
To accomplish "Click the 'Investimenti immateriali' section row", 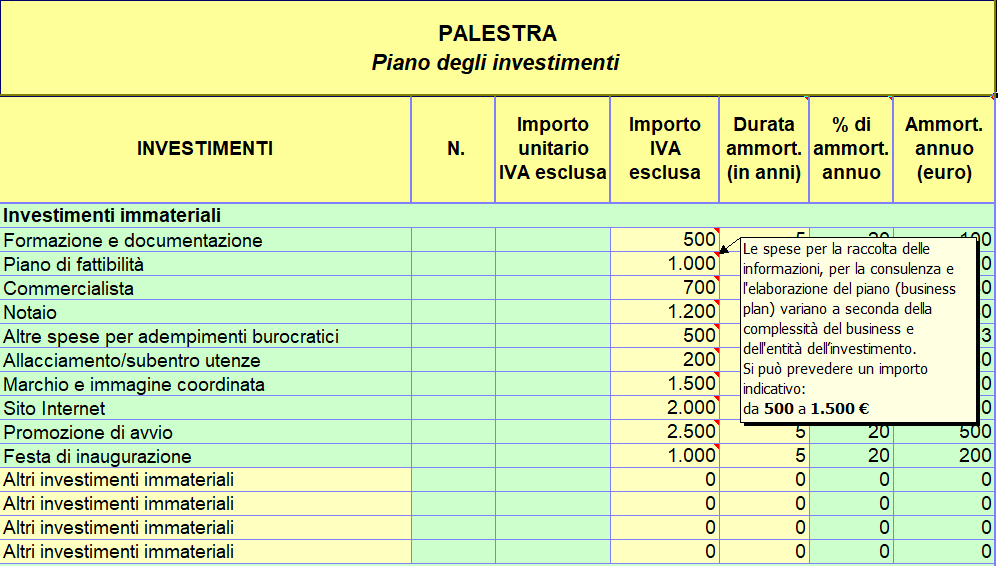I will [497, 216].
